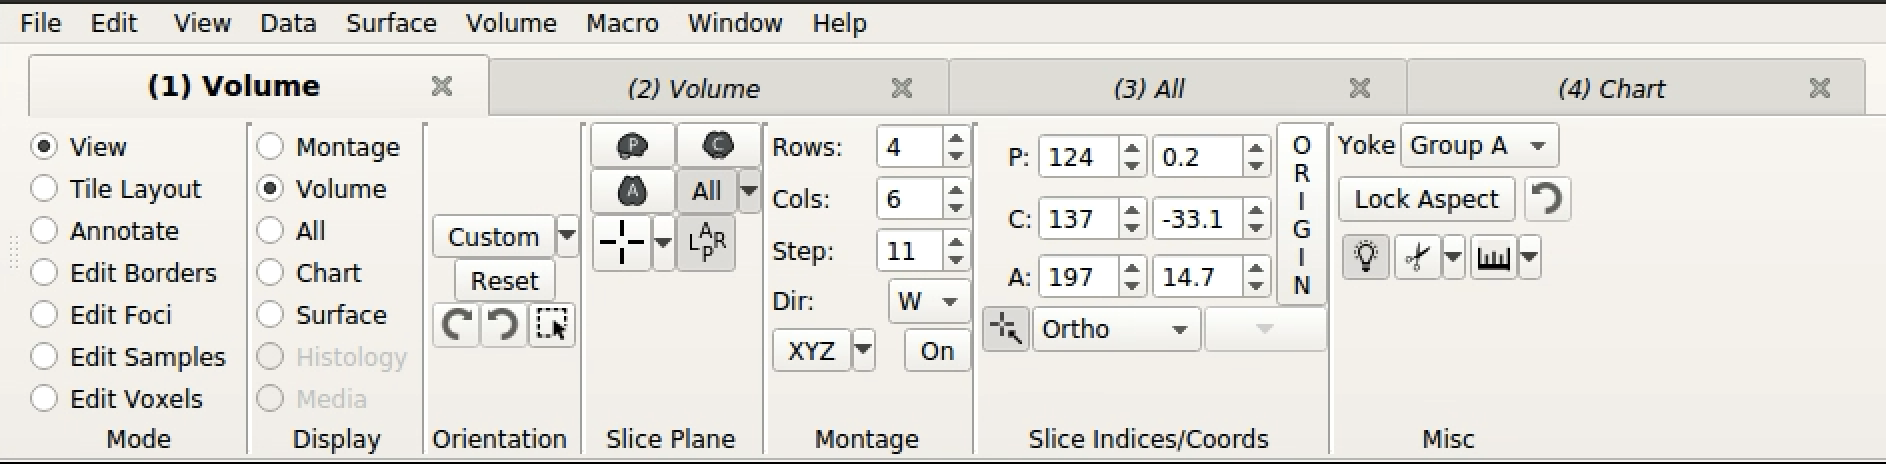
Task: Select the View mode radio button
Action: [x=44, y=147]
